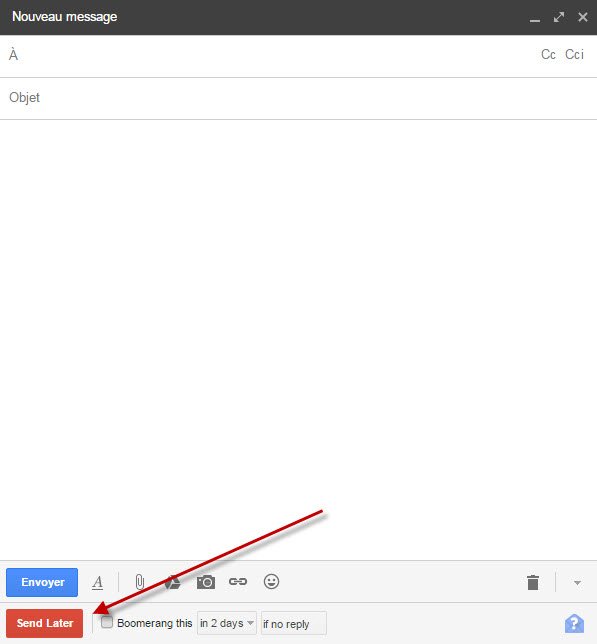
Task: Click the Nouveau message title
Action: point(64,17)
